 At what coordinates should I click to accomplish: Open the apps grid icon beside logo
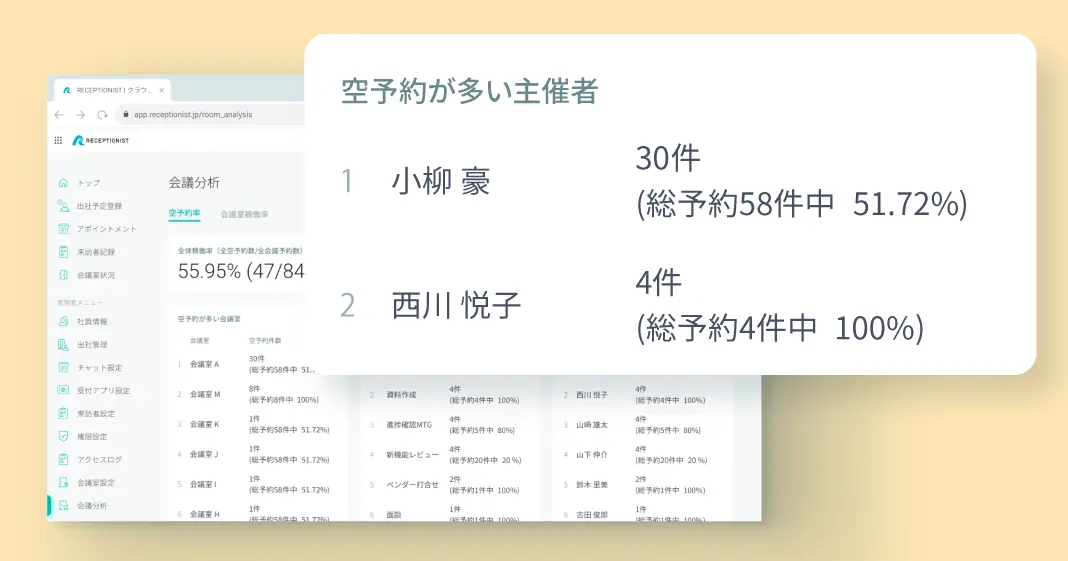click(58, 140)
